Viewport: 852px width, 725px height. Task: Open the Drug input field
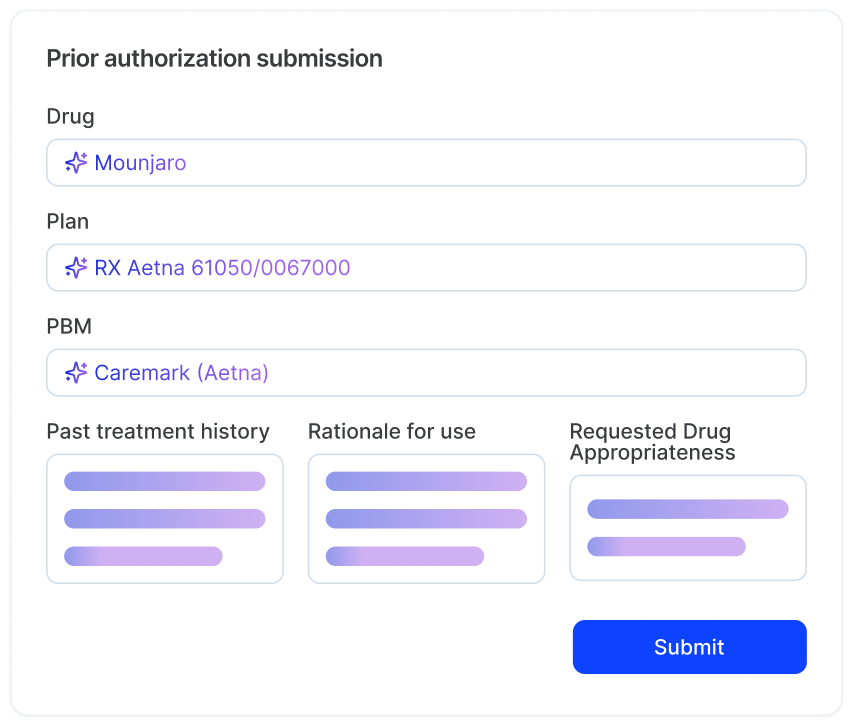pos(426,162)
